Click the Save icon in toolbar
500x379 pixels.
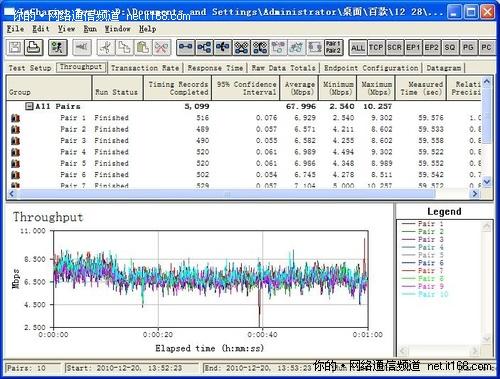click(15, 47)
